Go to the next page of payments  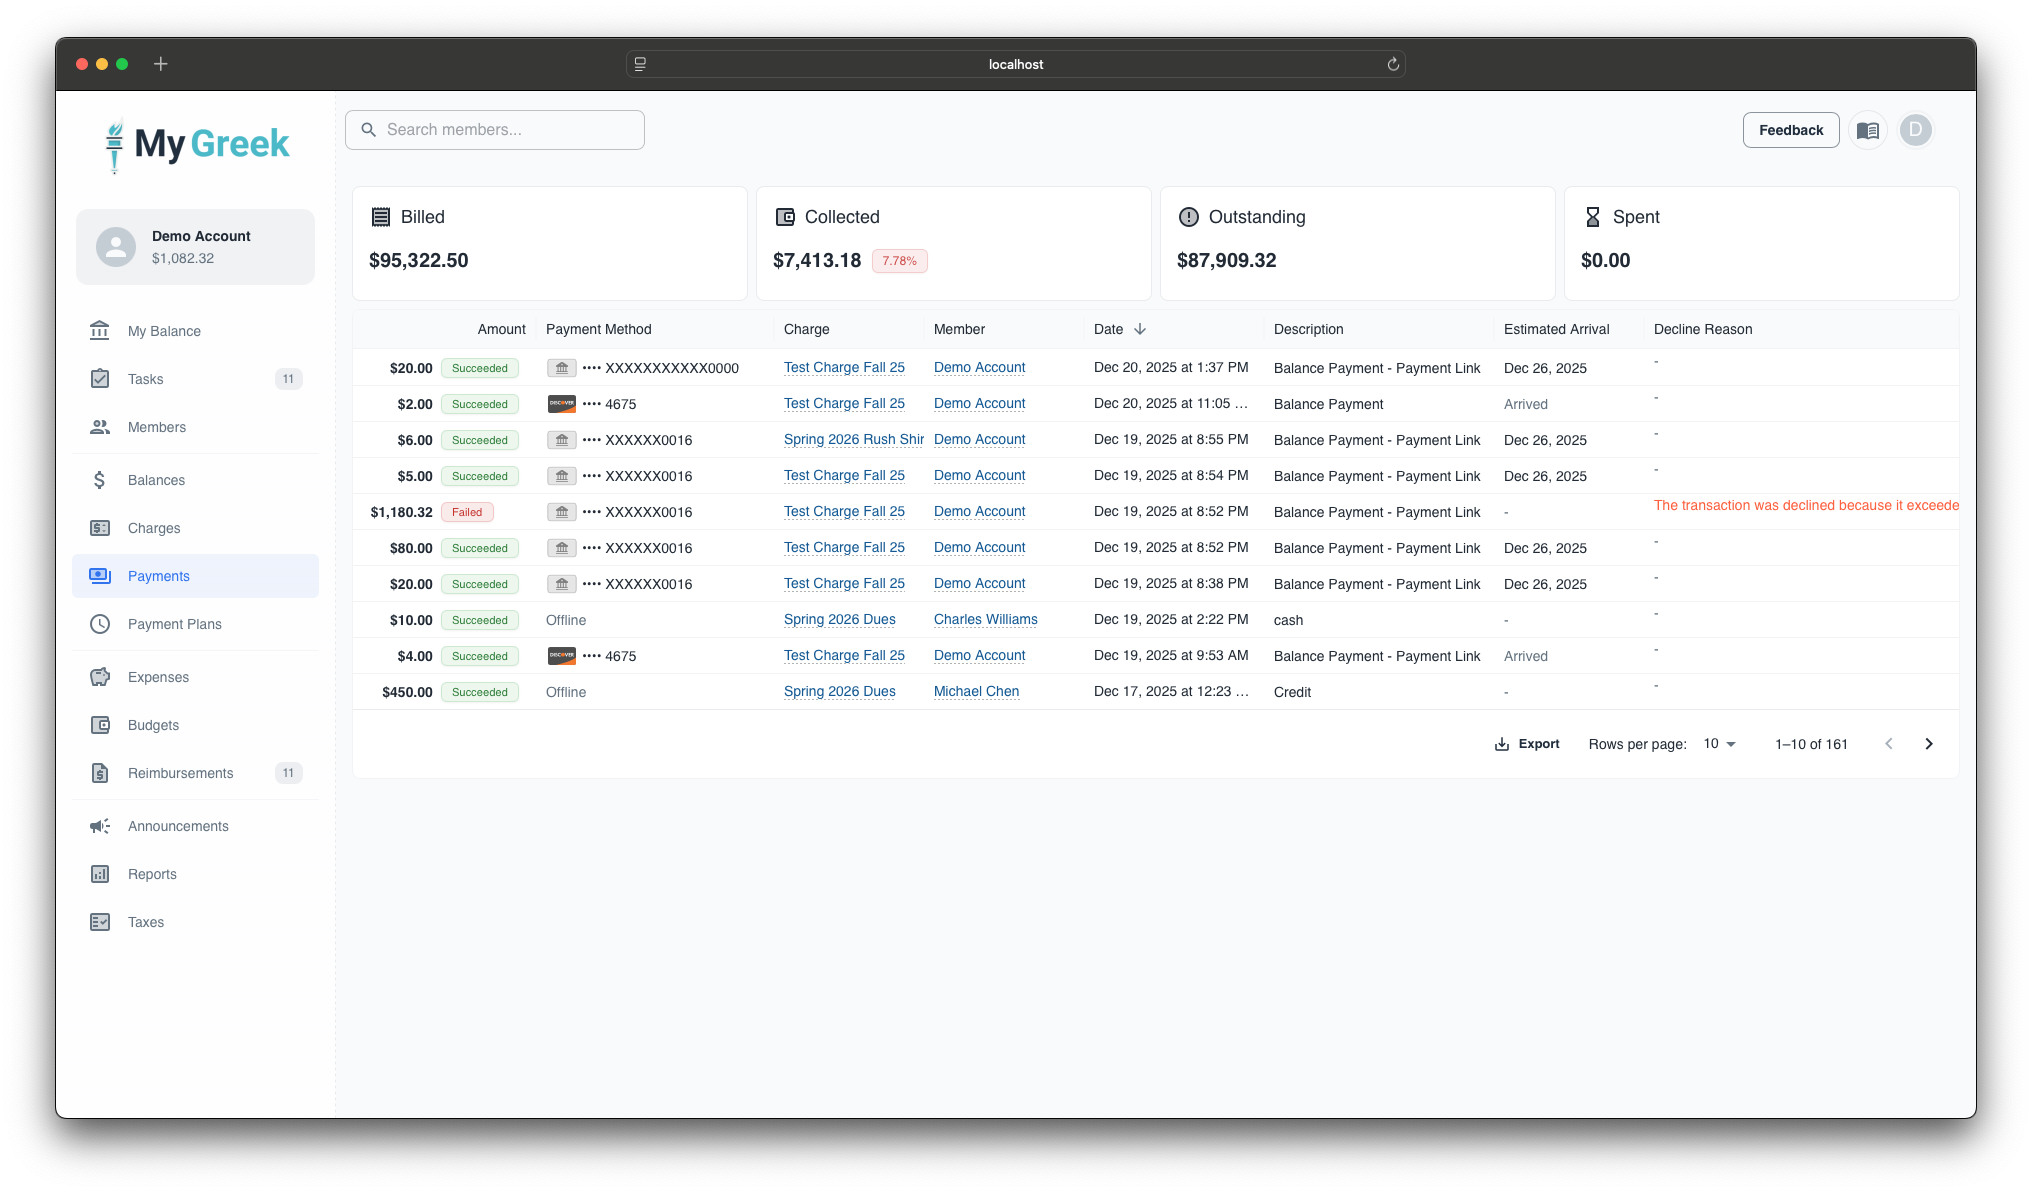[1929, 744]
